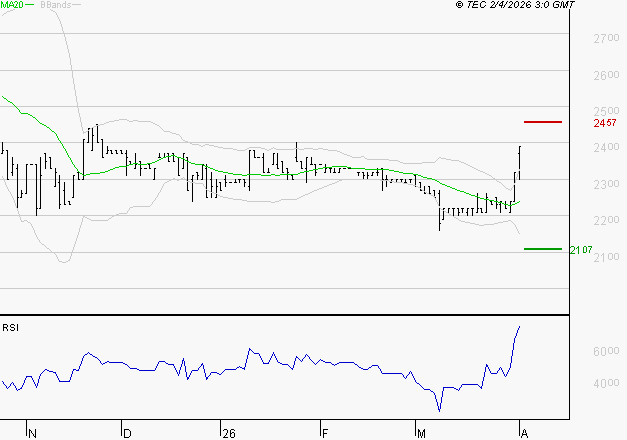Viewport: 627px width, 440px height.
Task: Click the 2600 price axis label
Action: (x=606, y=75)
